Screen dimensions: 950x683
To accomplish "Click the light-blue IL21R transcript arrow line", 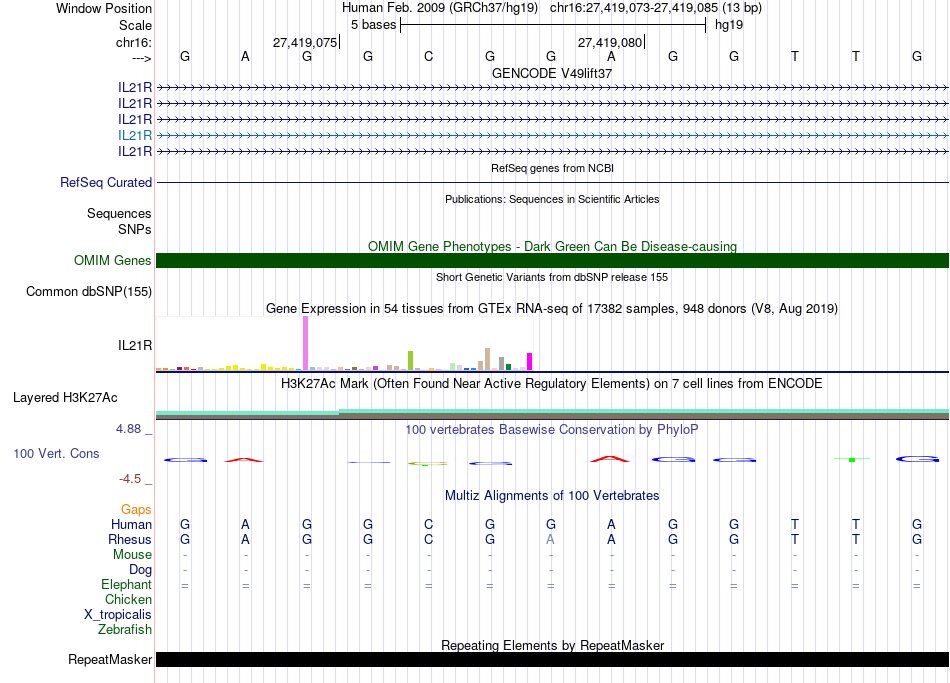I will click(552, 135).
